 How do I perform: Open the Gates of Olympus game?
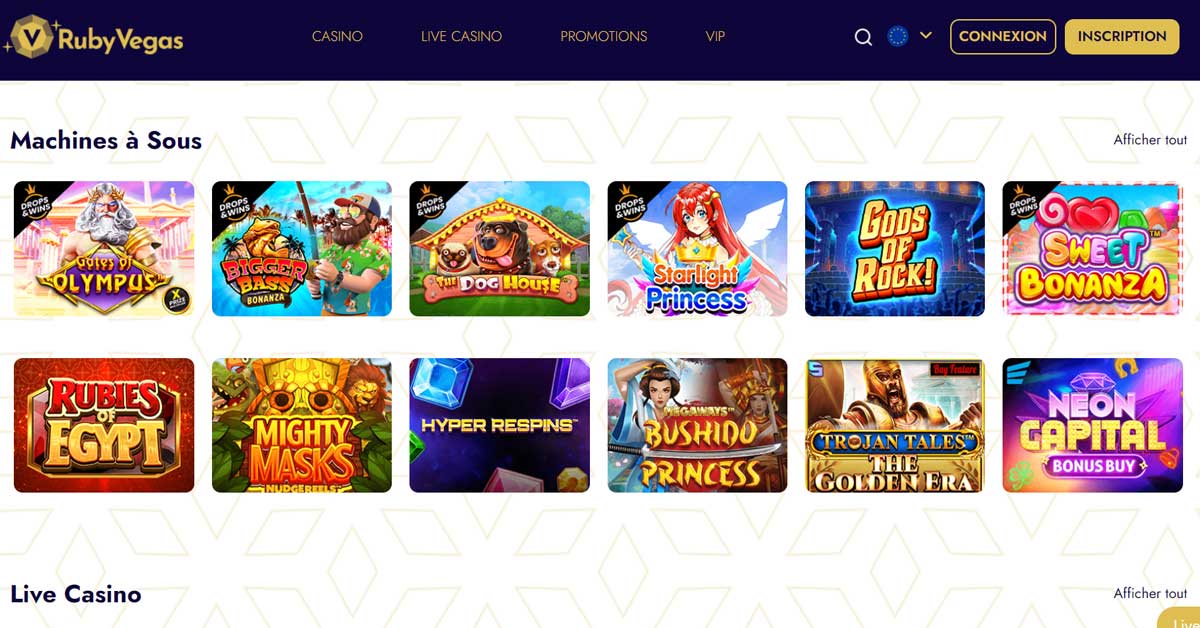(104, 249)
